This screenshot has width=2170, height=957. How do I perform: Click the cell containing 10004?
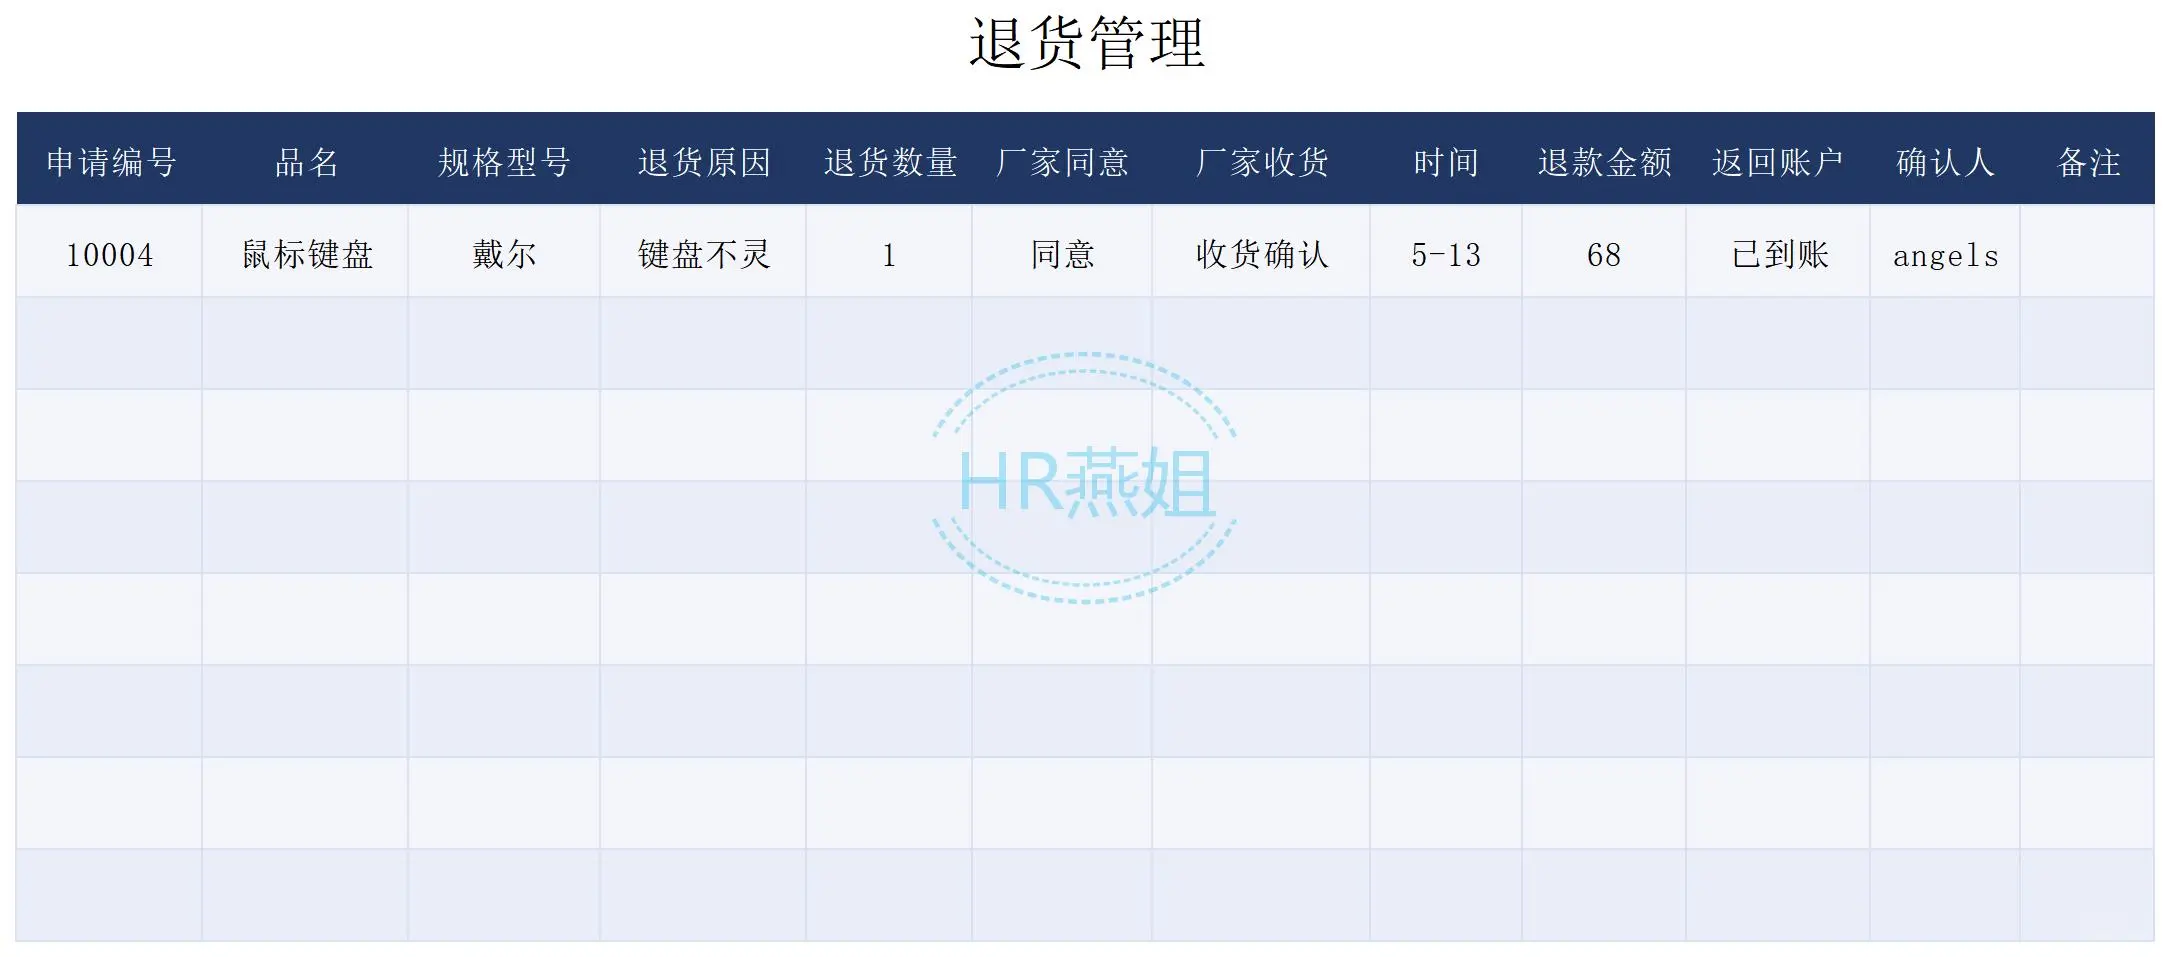(112, 253)
